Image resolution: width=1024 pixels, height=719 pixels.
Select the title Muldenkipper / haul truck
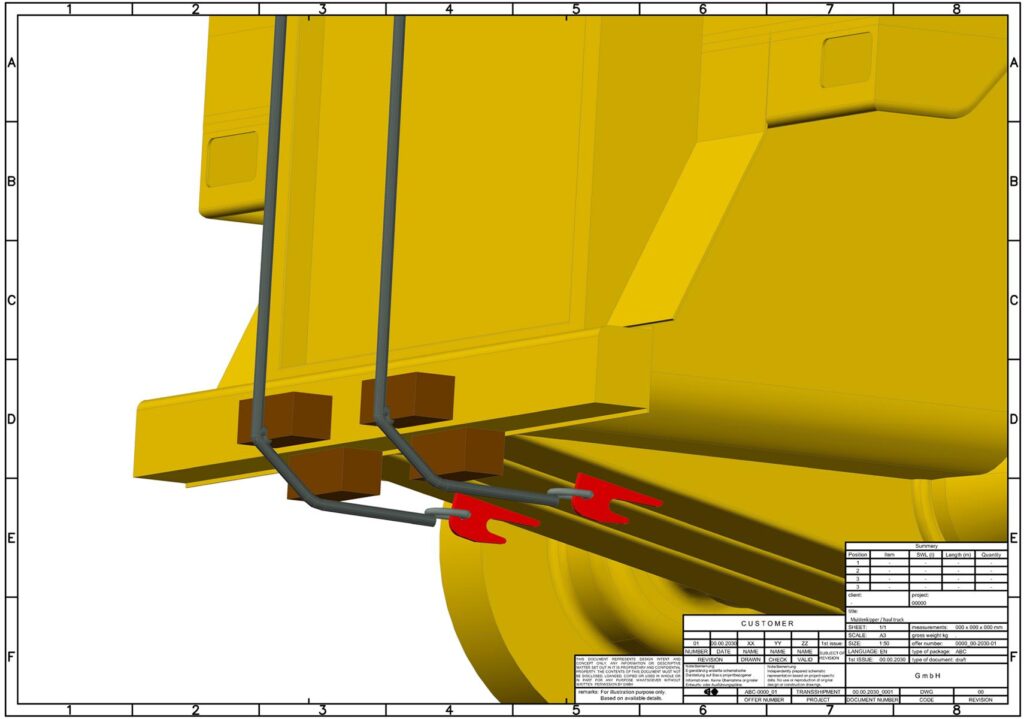877,618
